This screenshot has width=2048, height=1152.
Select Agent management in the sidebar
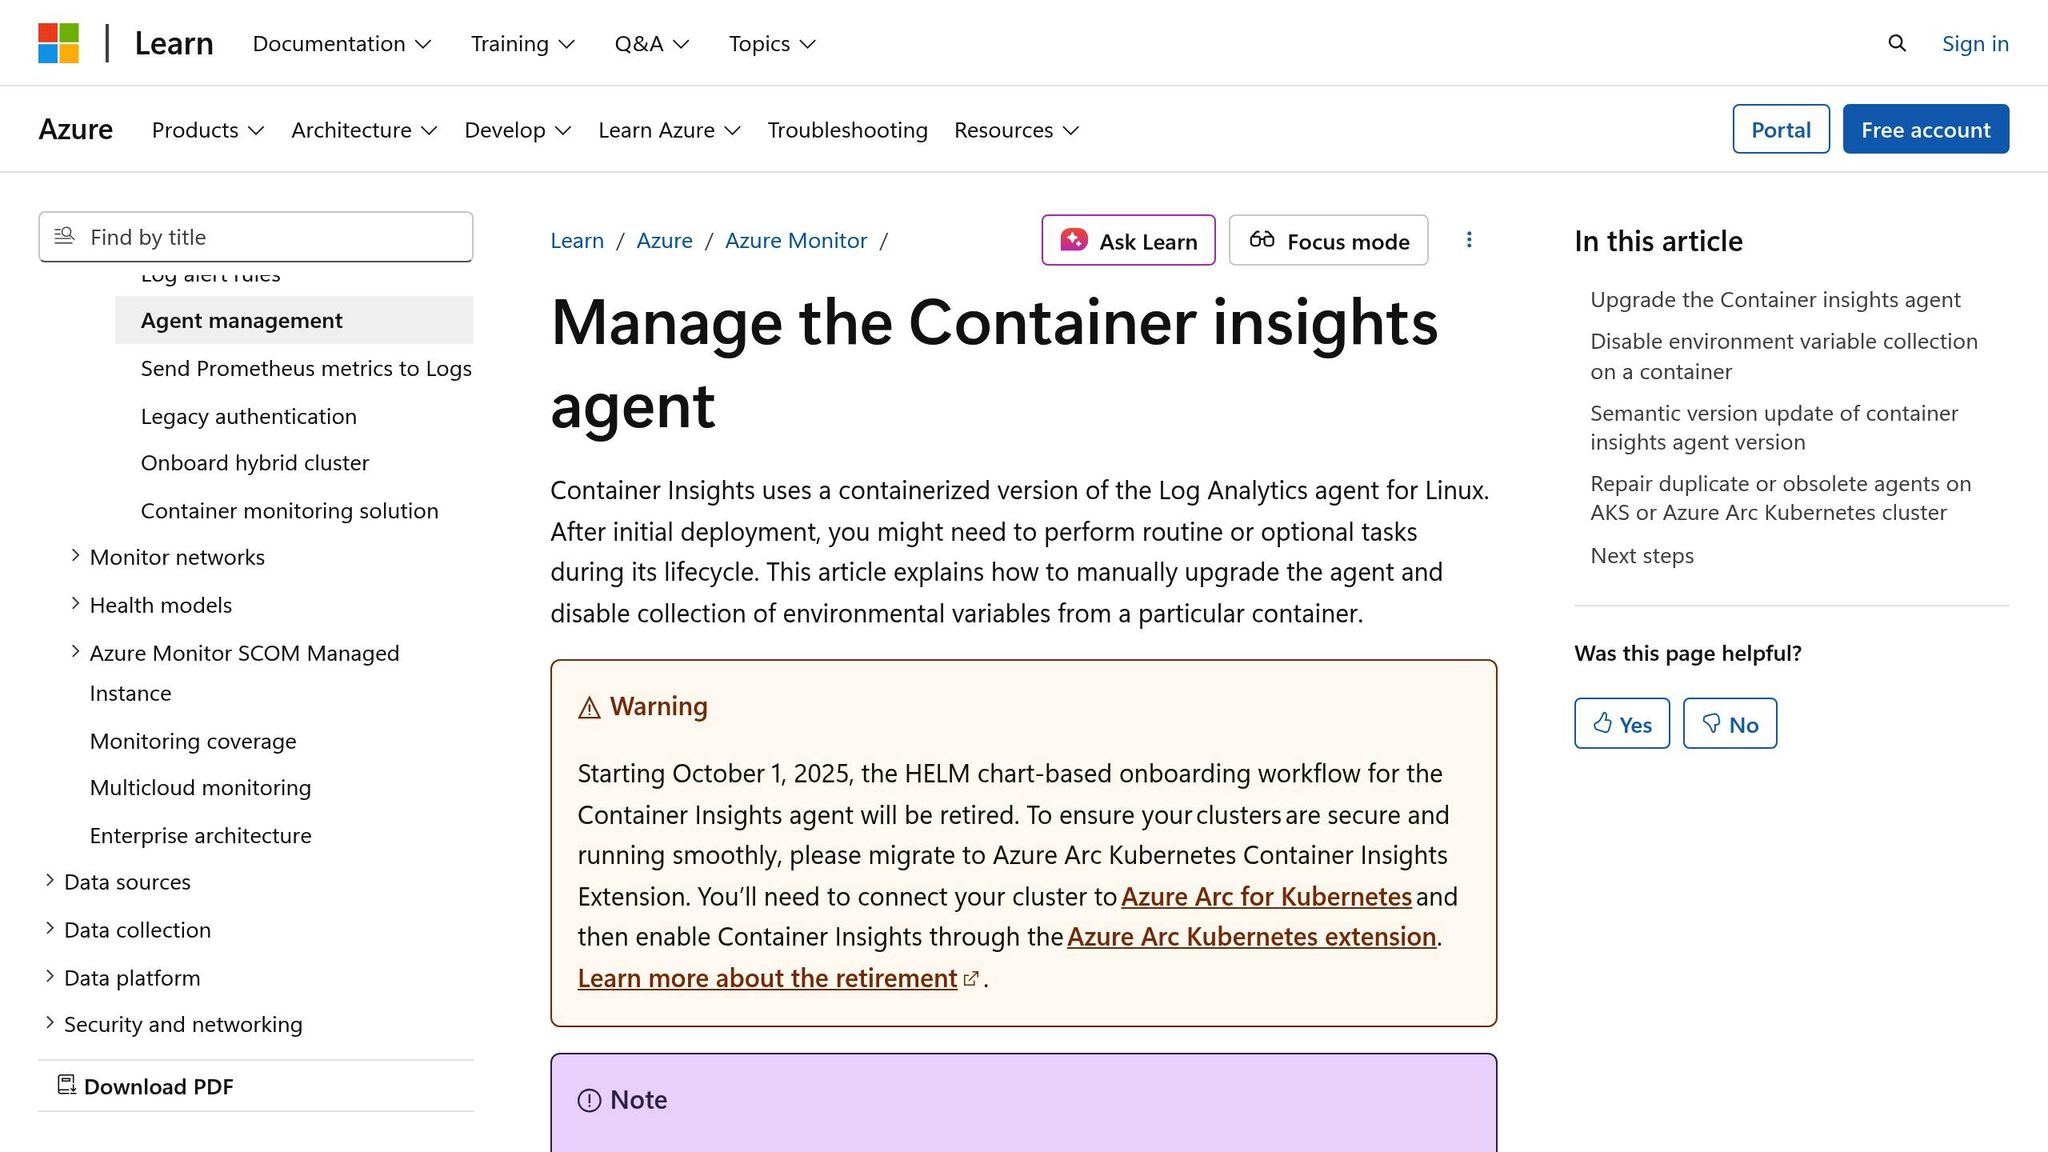[x=241, y=320]
